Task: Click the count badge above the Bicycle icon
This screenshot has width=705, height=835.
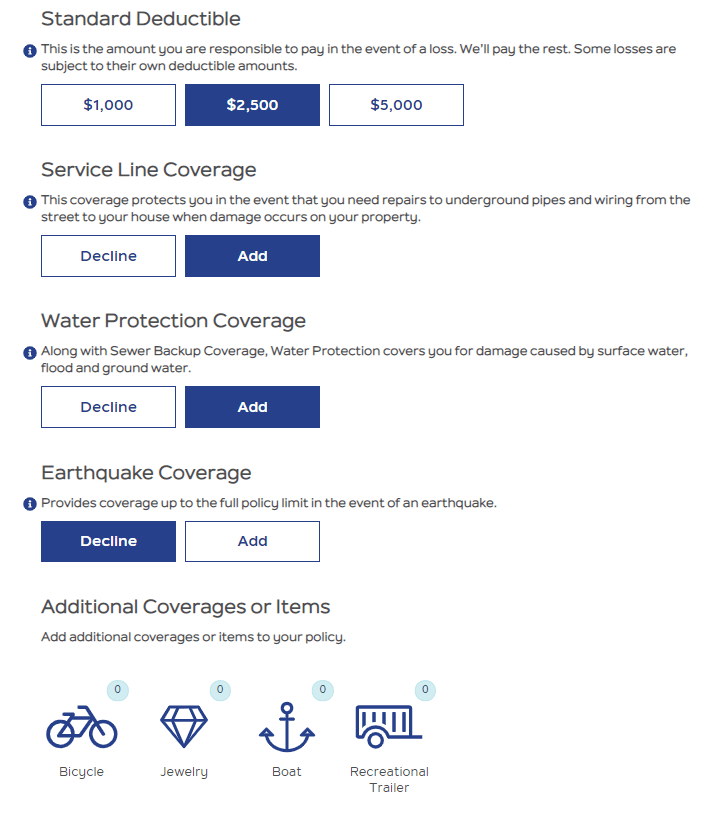Action: pos(118,690)
